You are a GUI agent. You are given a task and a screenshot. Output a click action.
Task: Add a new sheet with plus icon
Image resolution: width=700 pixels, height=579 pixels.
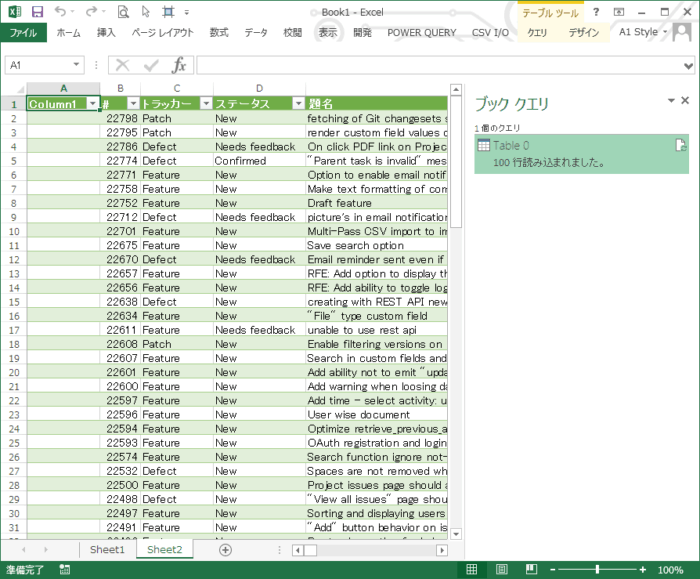click(225, 550)
